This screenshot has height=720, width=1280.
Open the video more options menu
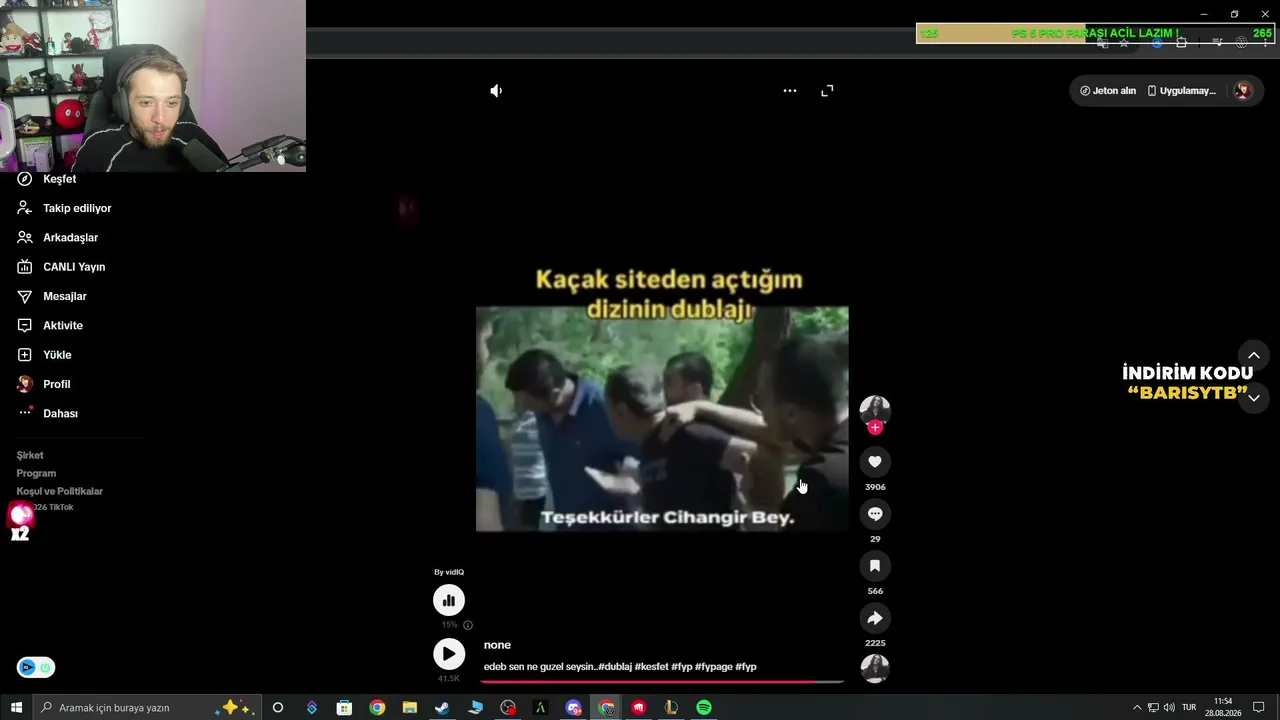(790, 91)
